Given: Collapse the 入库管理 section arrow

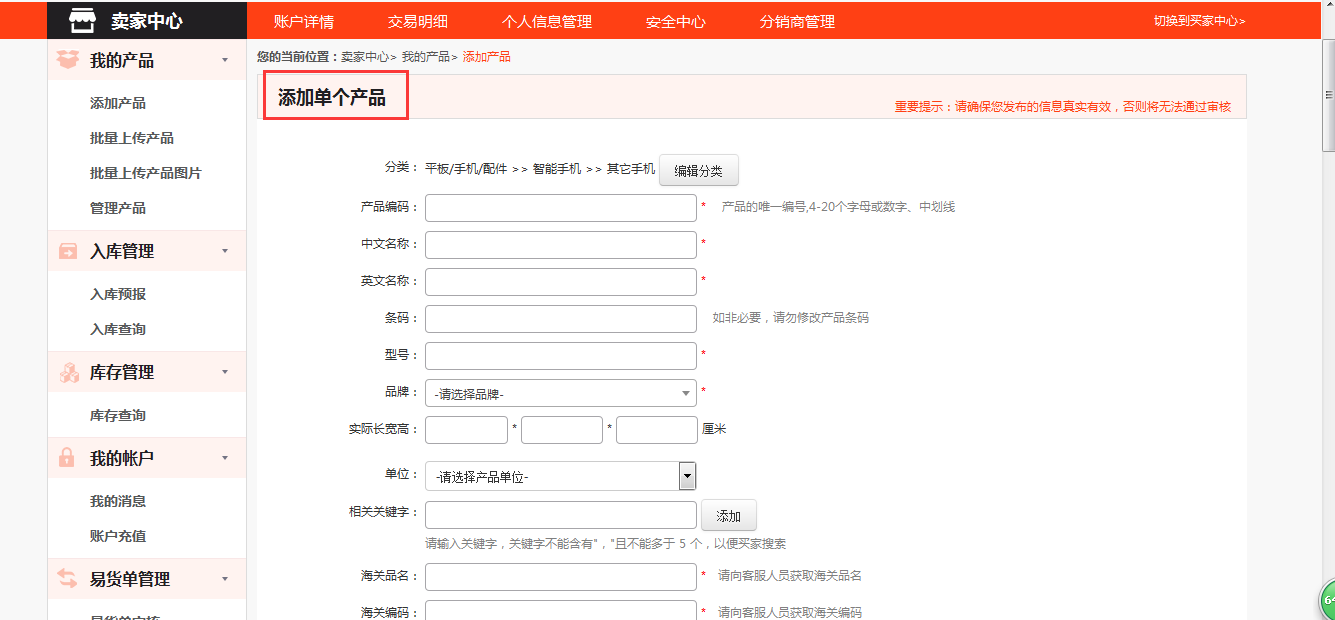Looking at the screenshot, I should (x=225, y=251).
